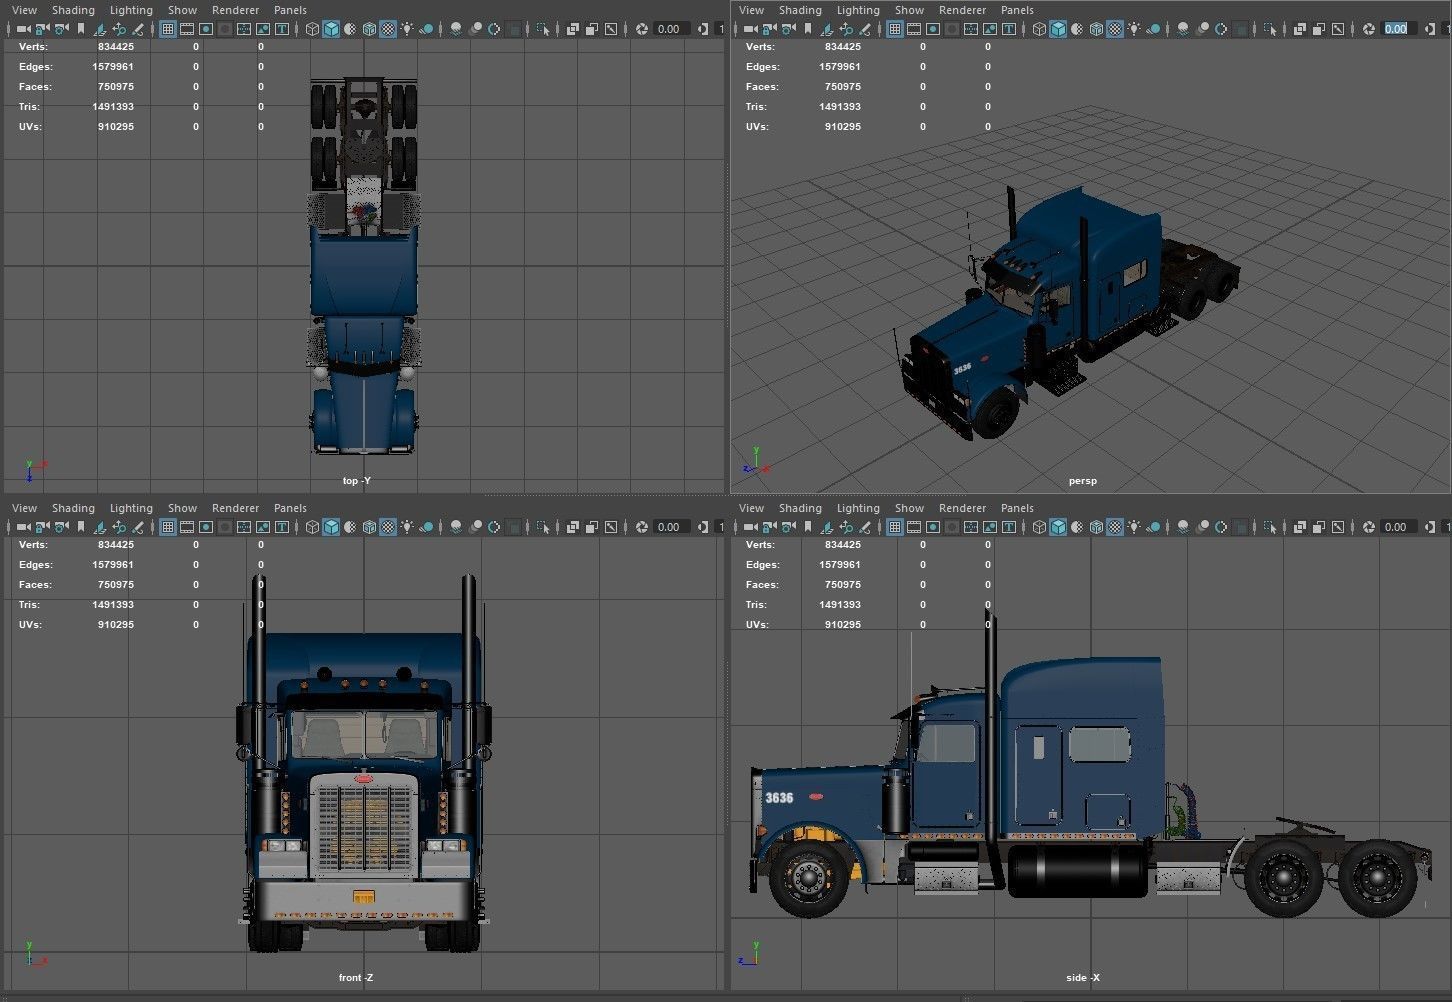Click 'front -Z' camera label in front viewport
Image resolution: width=1452 pixels, height=1002 pixels.
(x=356, y=978)
